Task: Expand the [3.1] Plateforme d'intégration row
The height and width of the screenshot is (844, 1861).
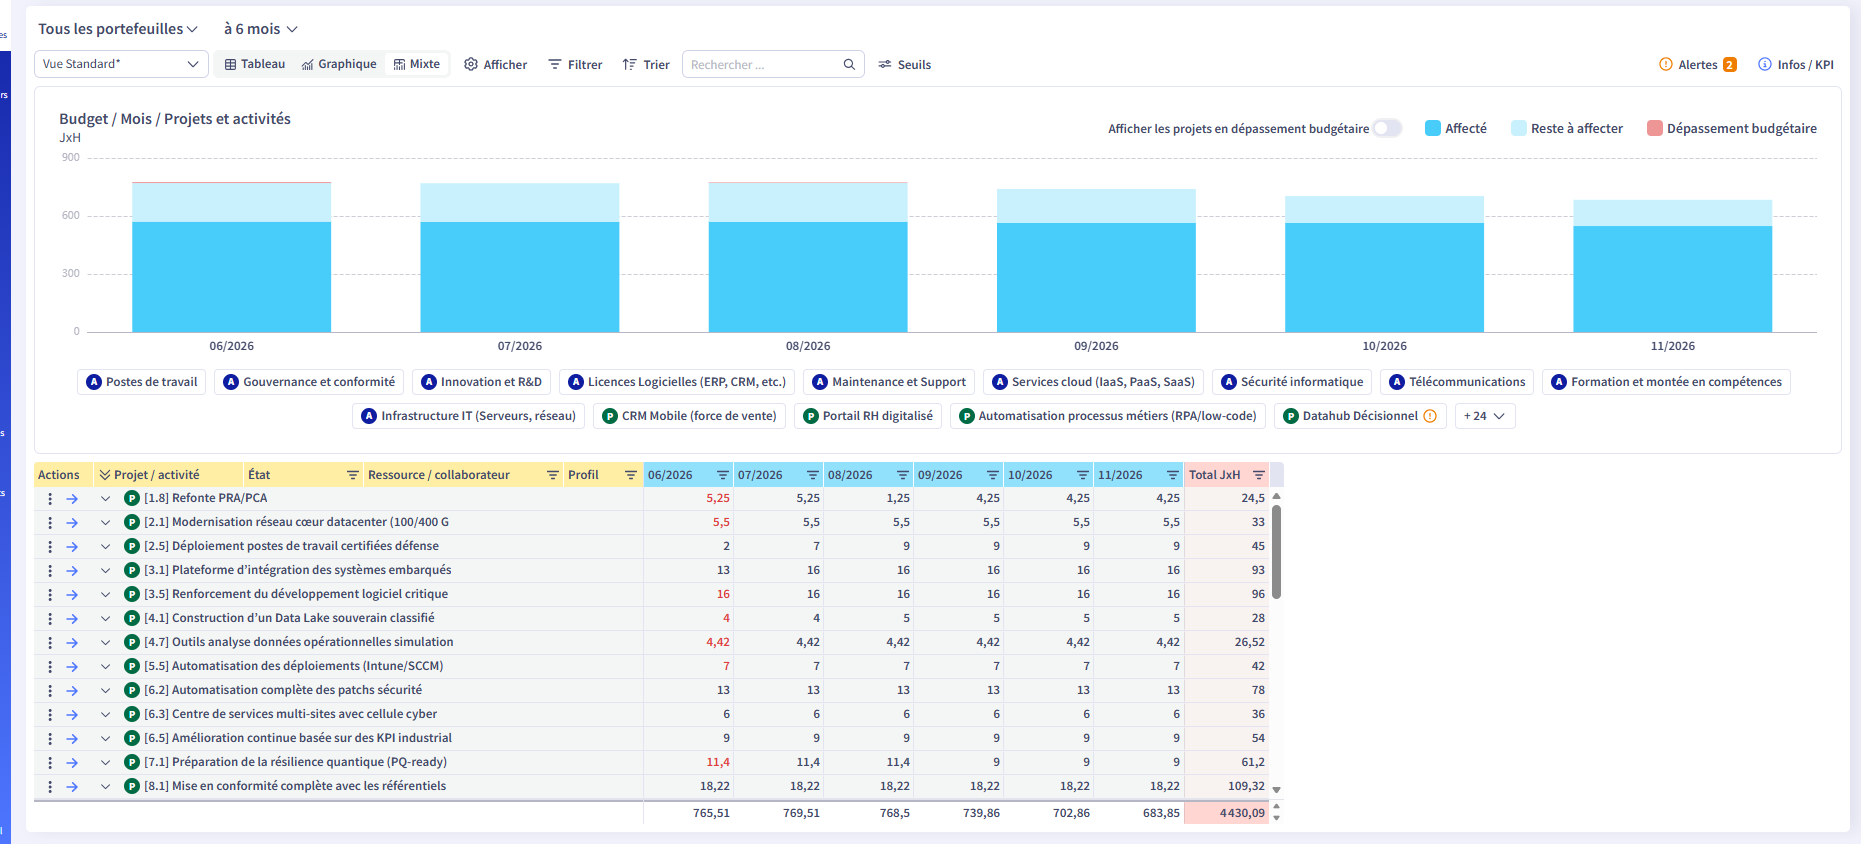Action: (x=105, y=570)
